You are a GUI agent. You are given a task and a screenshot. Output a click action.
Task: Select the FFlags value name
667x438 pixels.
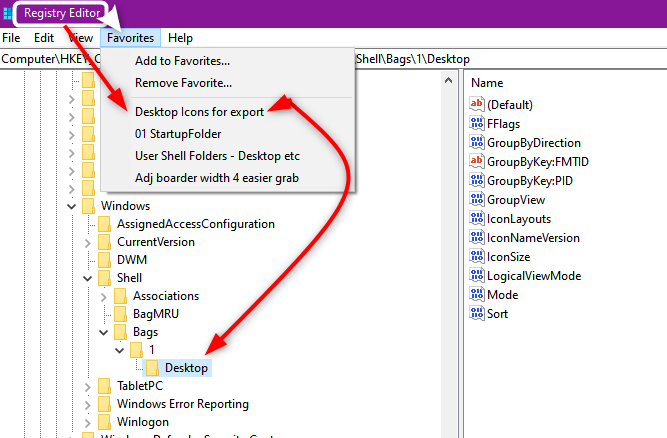point(503,124)
